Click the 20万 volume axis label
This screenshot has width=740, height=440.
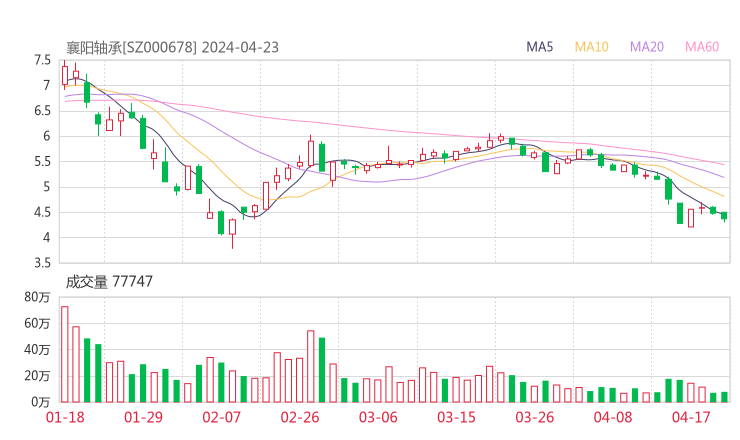pos(37,376)
